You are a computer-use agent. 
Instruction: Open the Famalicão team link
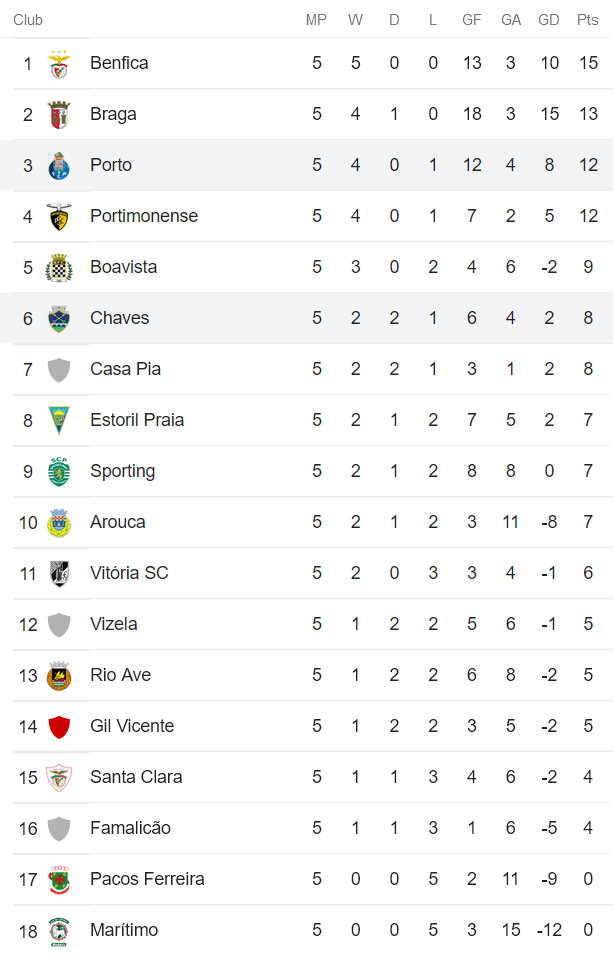[130, 828]
